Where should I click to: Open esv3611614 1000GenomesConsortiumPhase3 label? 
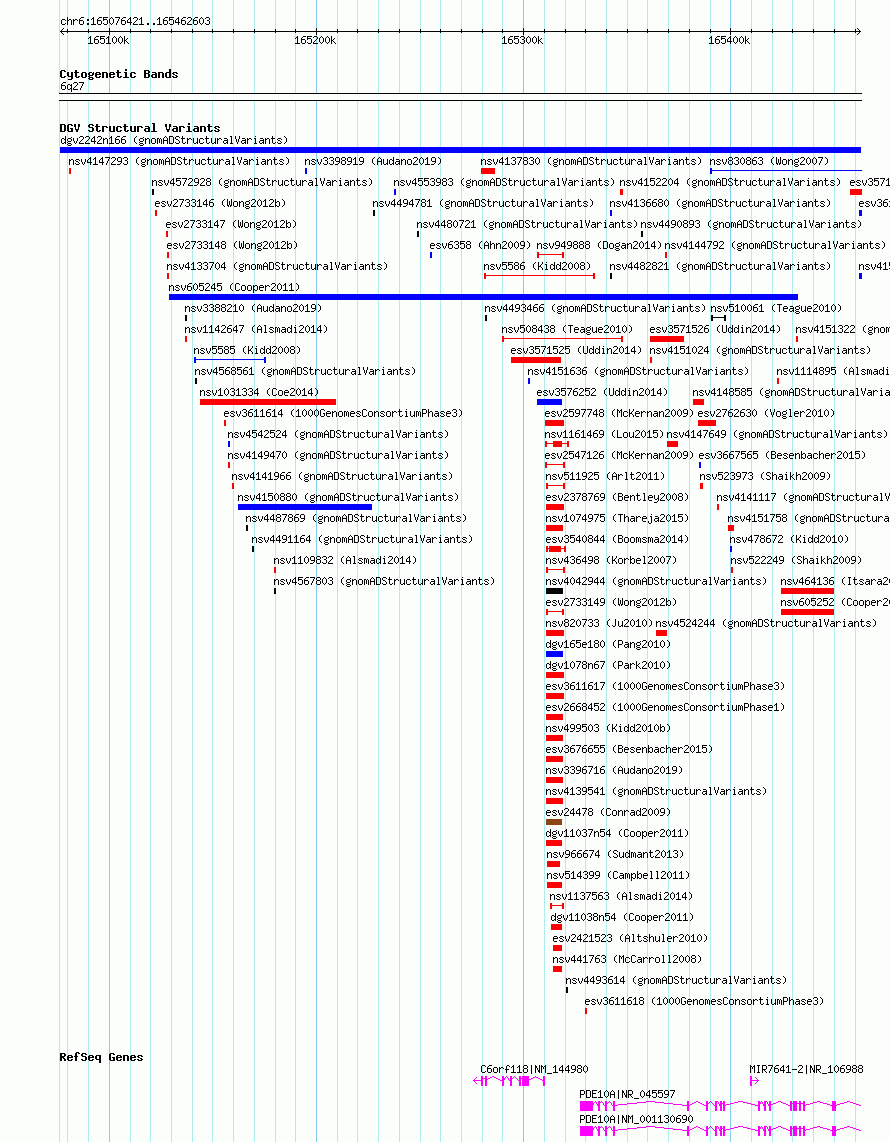[343, 414]
